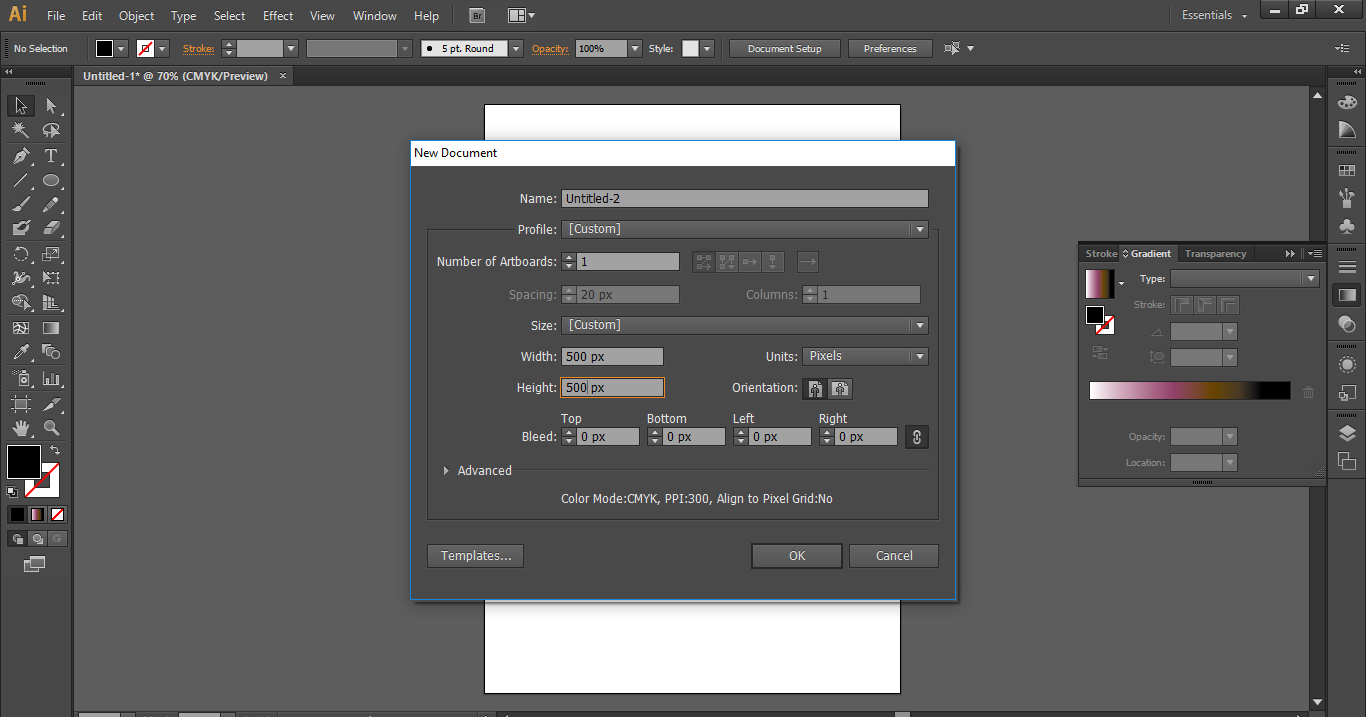Viewport: 1366px width, 717px height.
Task: Open the Profile dropdown
Action: [x=918, y=229]
